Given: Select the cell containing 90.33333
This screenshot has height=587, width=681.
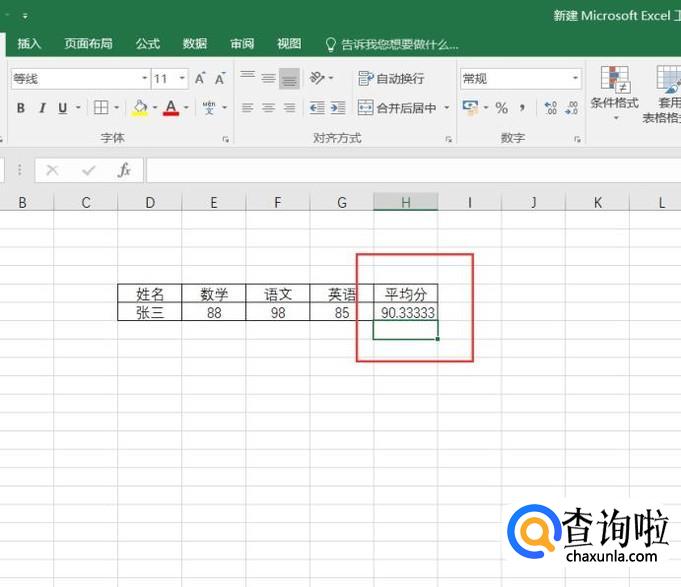Looking at the screenshot, I should 406,312.
